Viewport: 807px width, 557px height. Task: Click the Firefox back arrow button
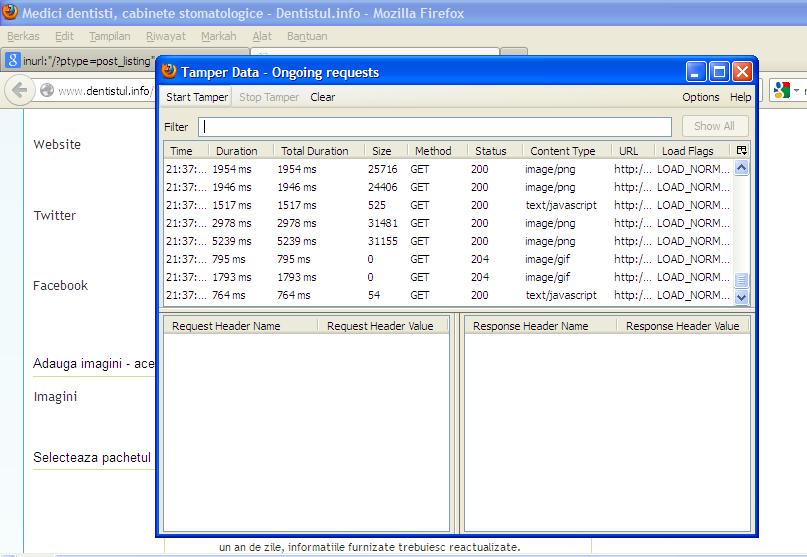20,90
